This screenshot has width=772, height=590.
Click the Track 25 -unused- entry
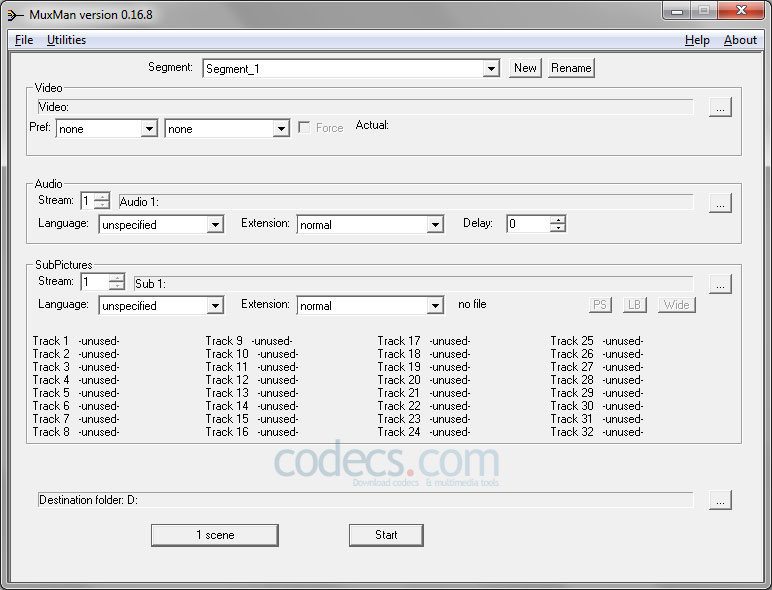coord(597,341)
